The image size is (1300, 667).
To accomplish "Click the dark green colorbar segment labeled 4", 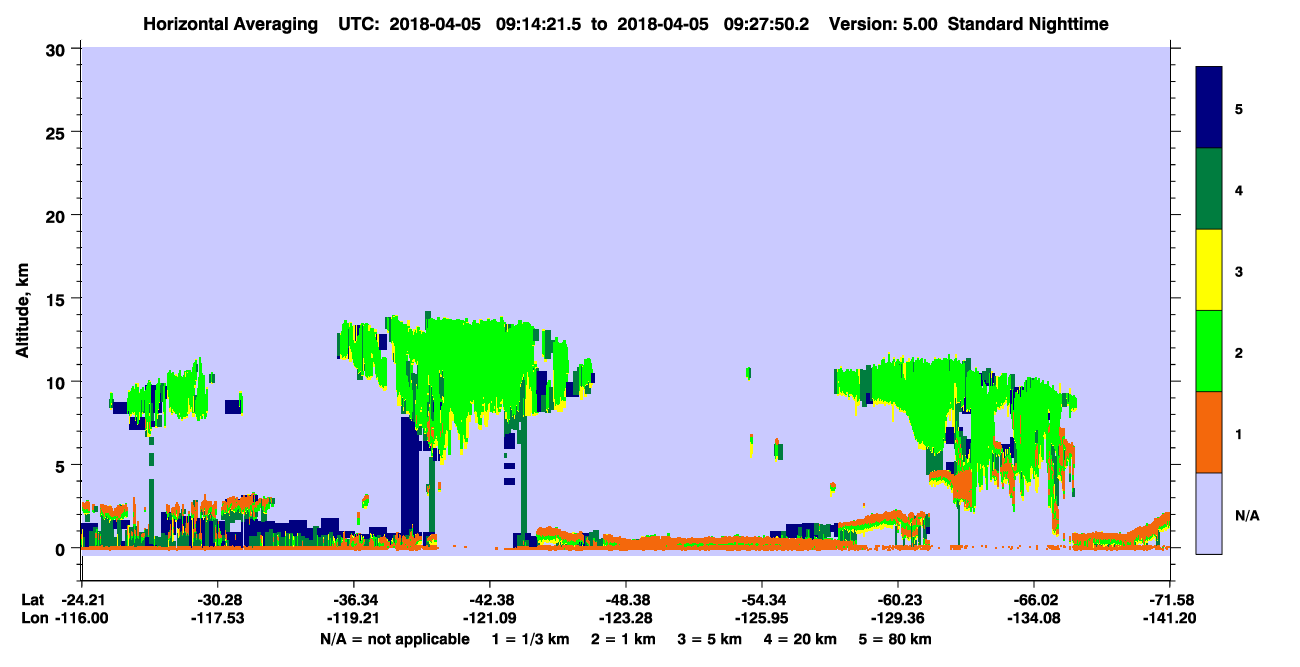I will (1209, 189).
